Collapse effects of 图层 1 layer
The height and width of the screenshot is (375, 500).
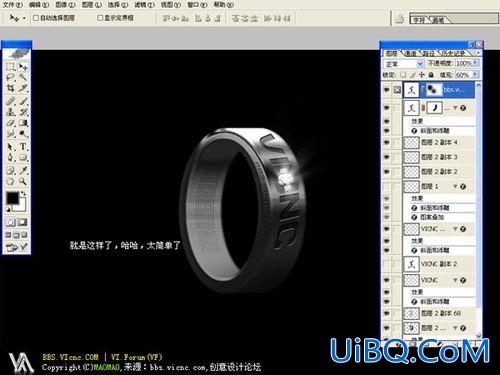point(455,186)
